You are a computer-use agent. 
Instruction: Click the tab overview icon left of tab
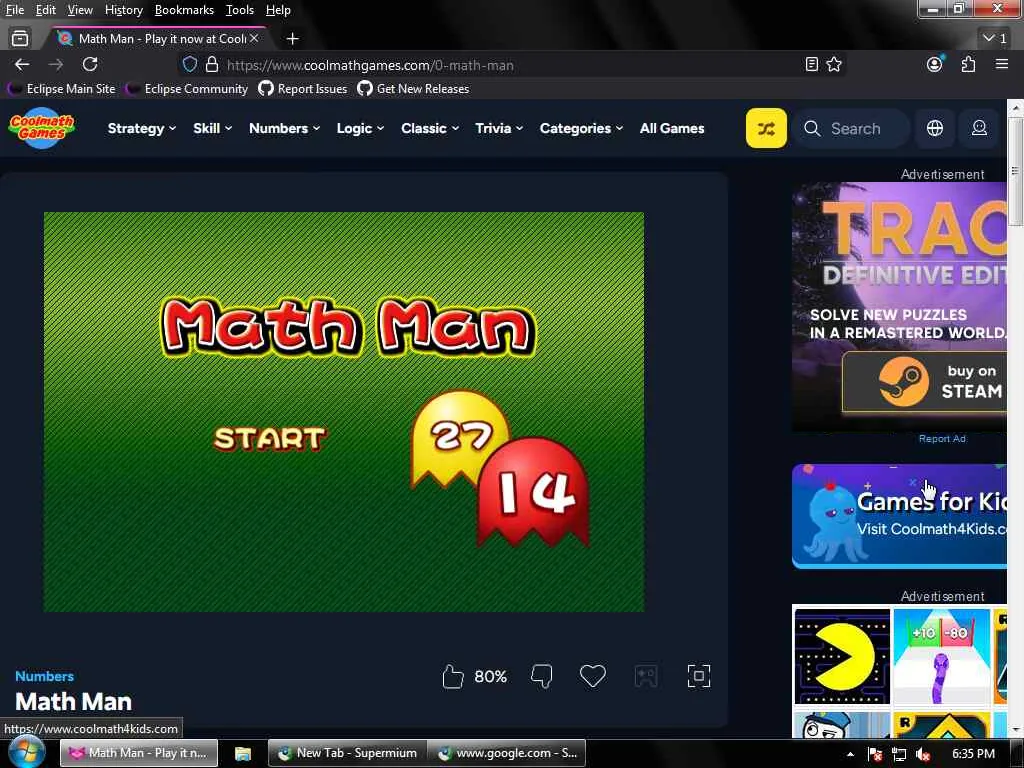(20, 39)
